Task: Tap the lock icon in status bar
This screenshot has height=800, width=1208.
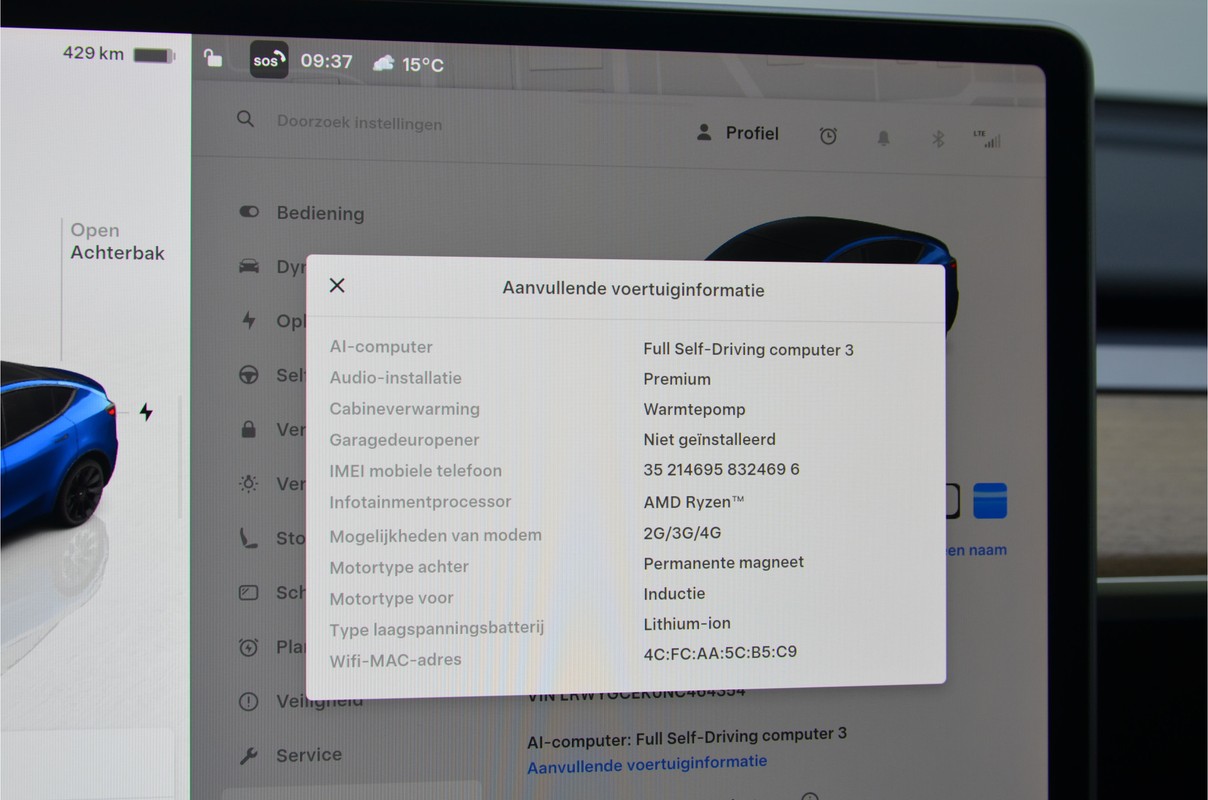Action: (213, 57)
